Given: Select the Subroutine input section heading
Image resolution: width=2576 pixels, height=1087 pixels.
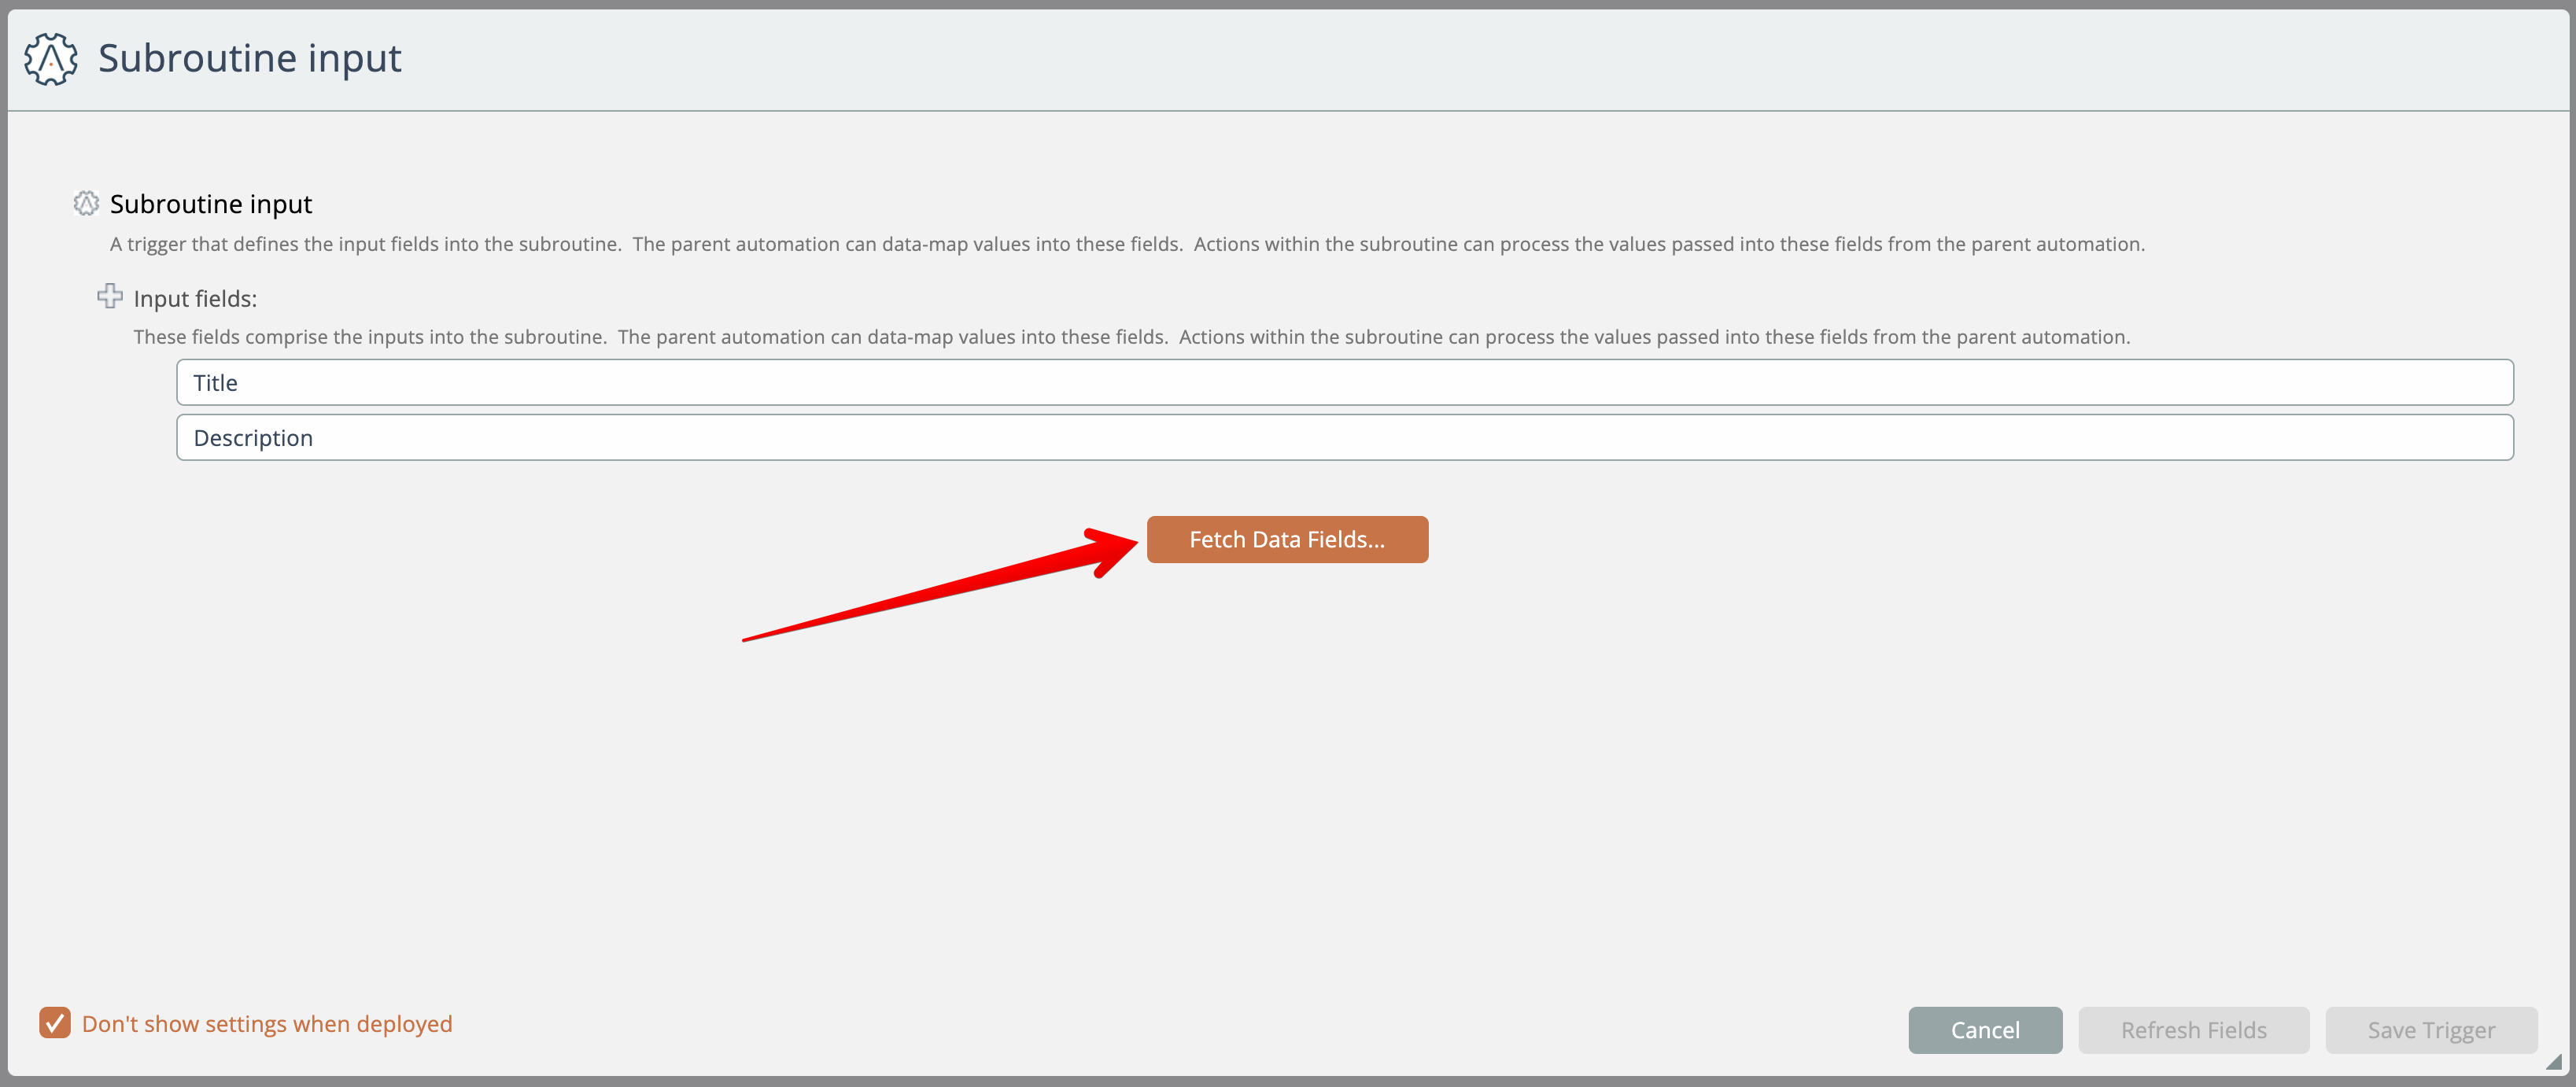Looking at the screenshot, I should pyautogui.click(x=211, y=204).
